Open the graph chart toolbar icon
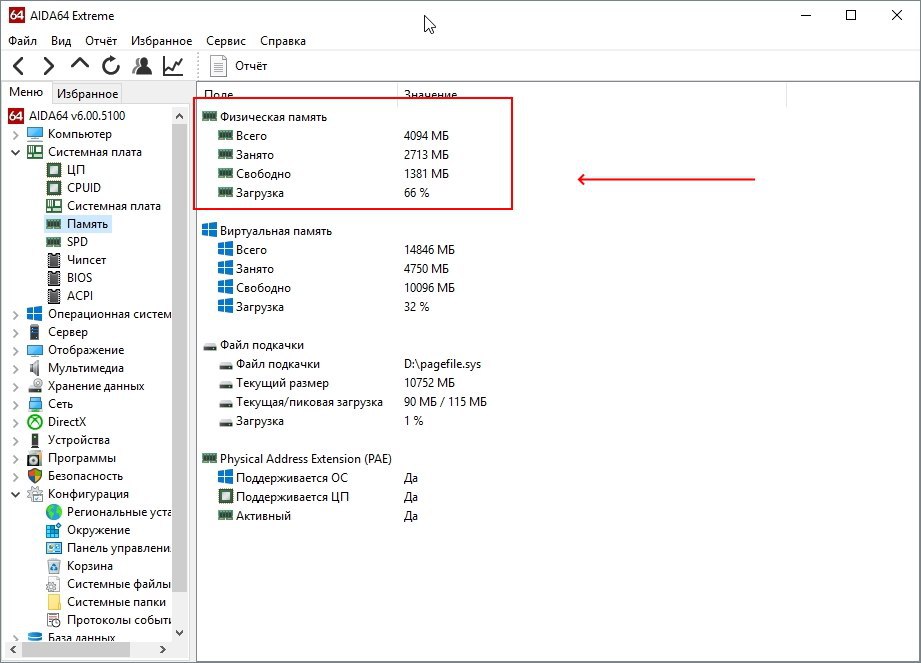 click(x=173, y=66)
